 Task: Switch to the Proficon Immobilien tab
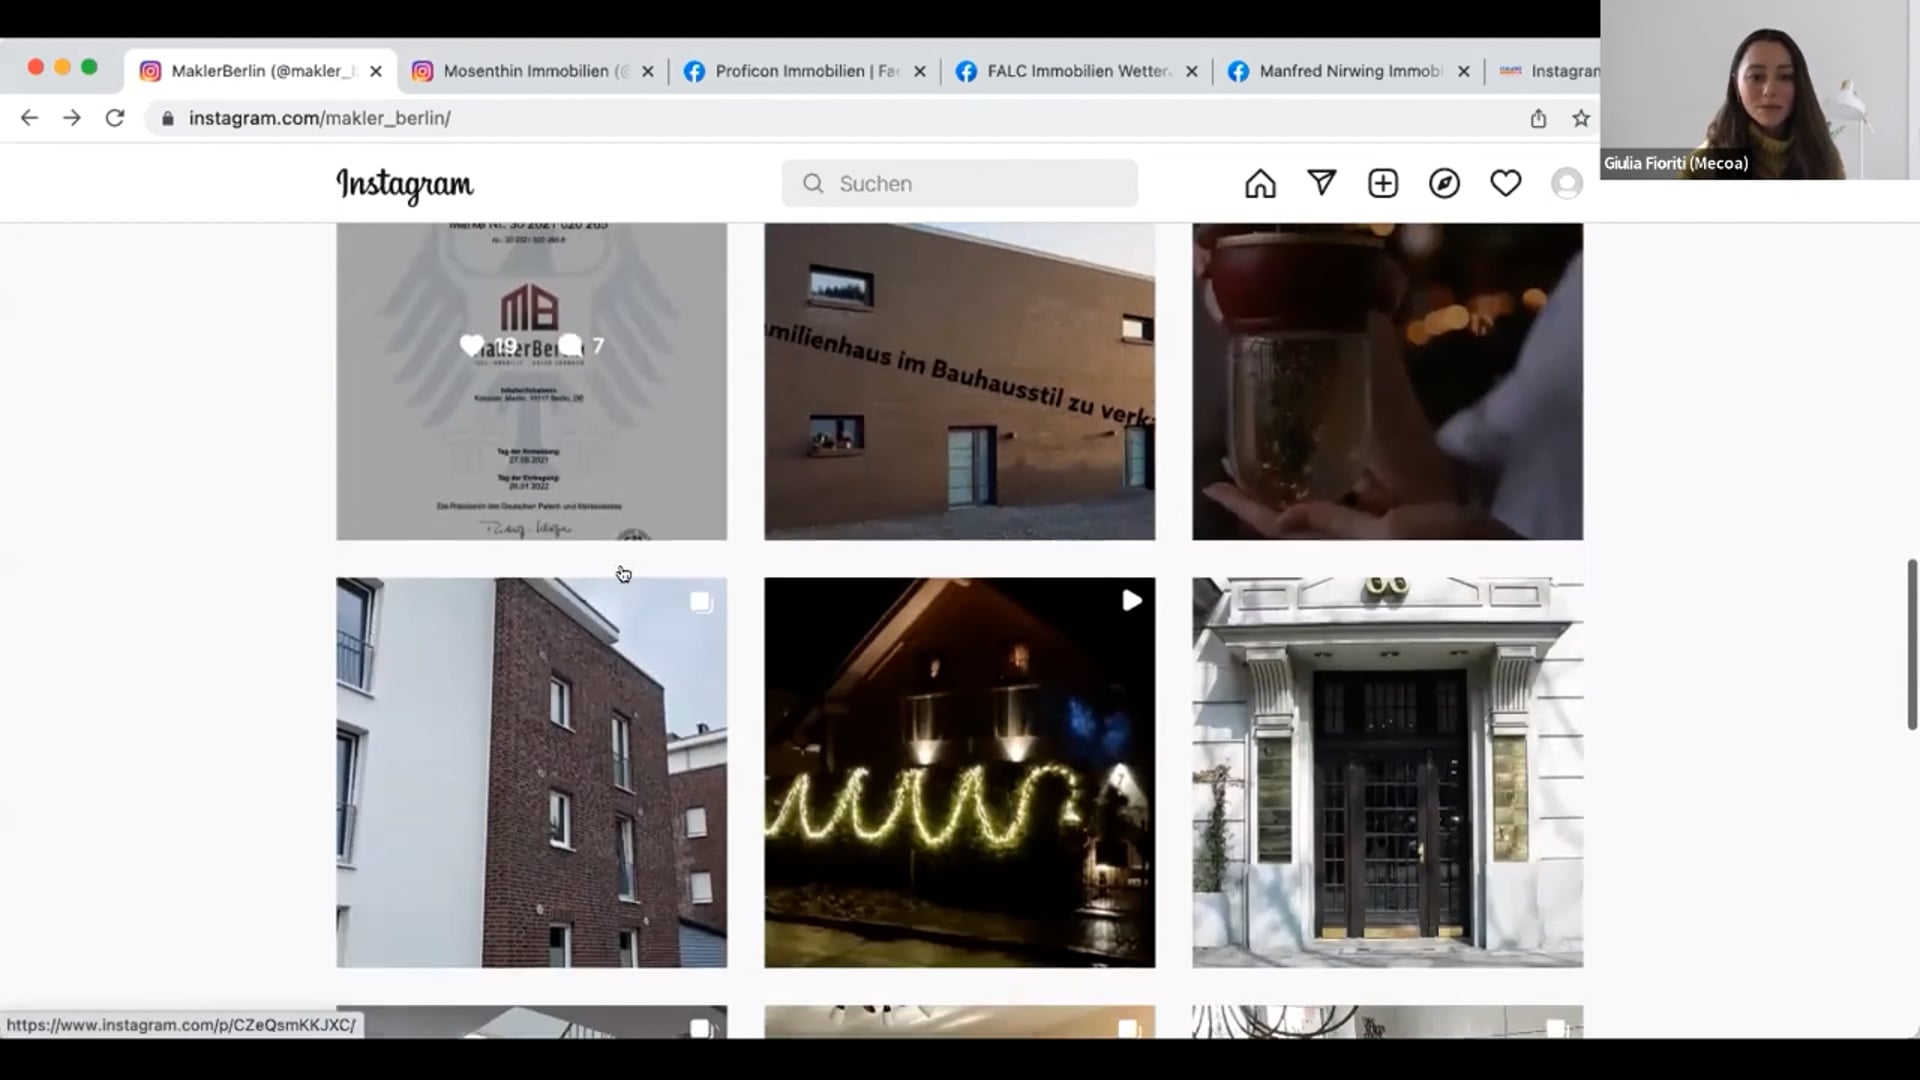[806, 71]
